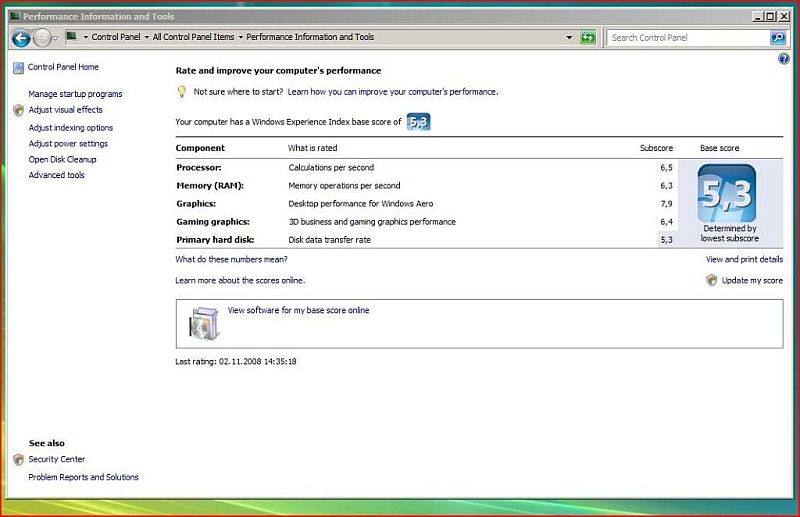The width and height of the screenshot is (800, 517).
Task: Click the search magnifier icon
Action: point(778,38)
